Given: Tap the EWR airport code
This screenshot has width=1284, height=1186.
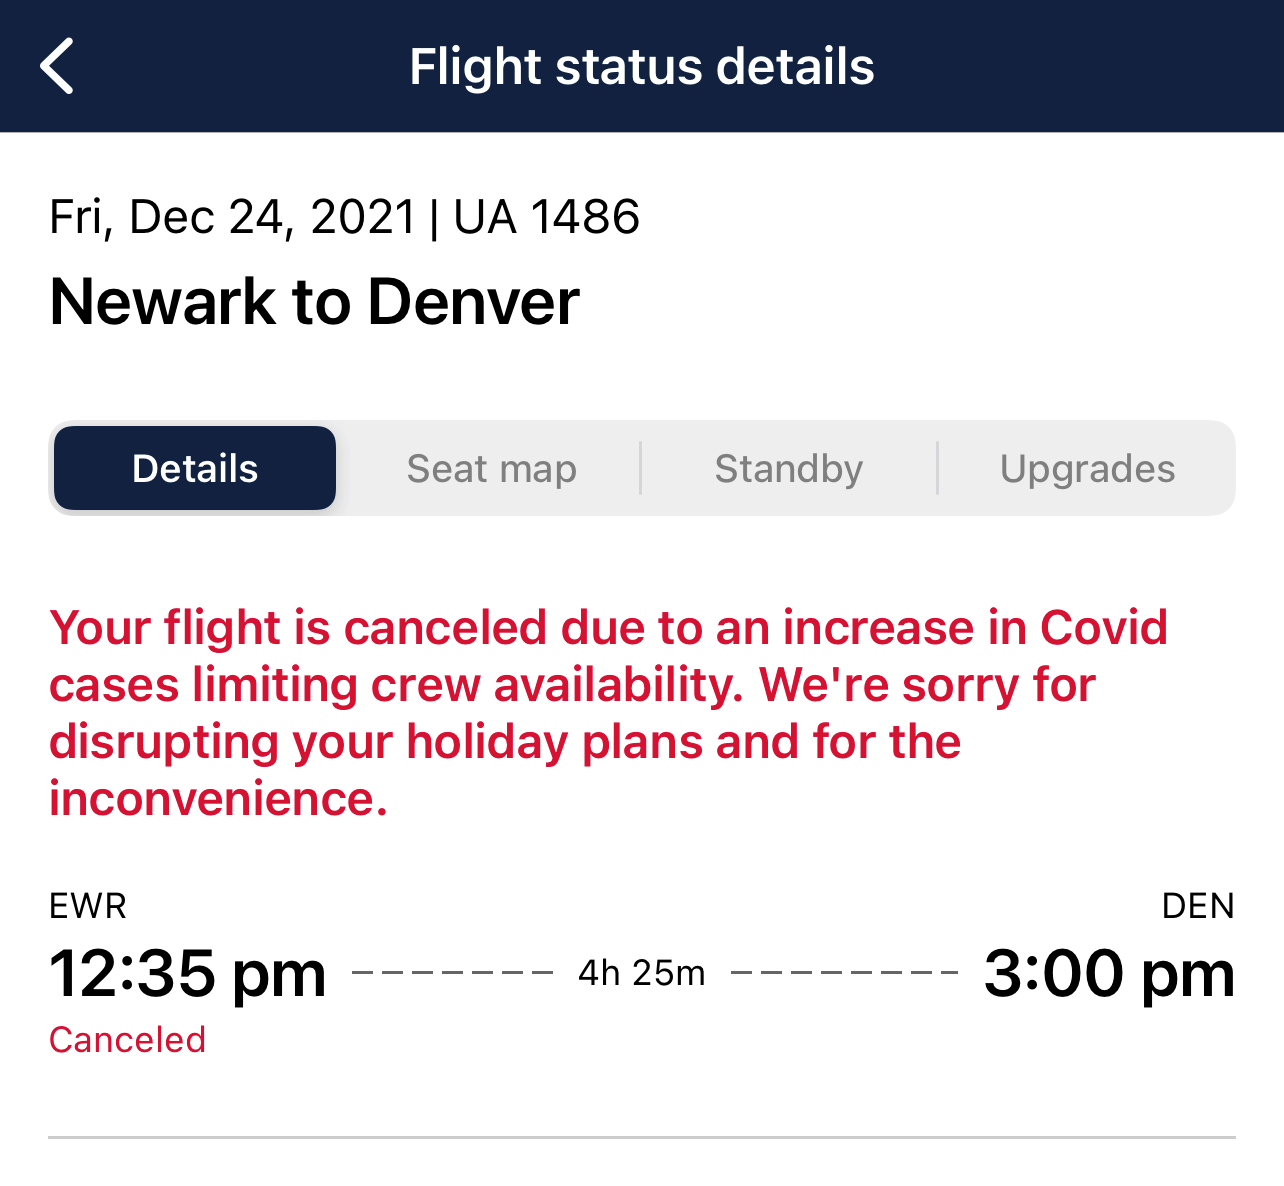Looking at the screenshot, I should (88, 906).
